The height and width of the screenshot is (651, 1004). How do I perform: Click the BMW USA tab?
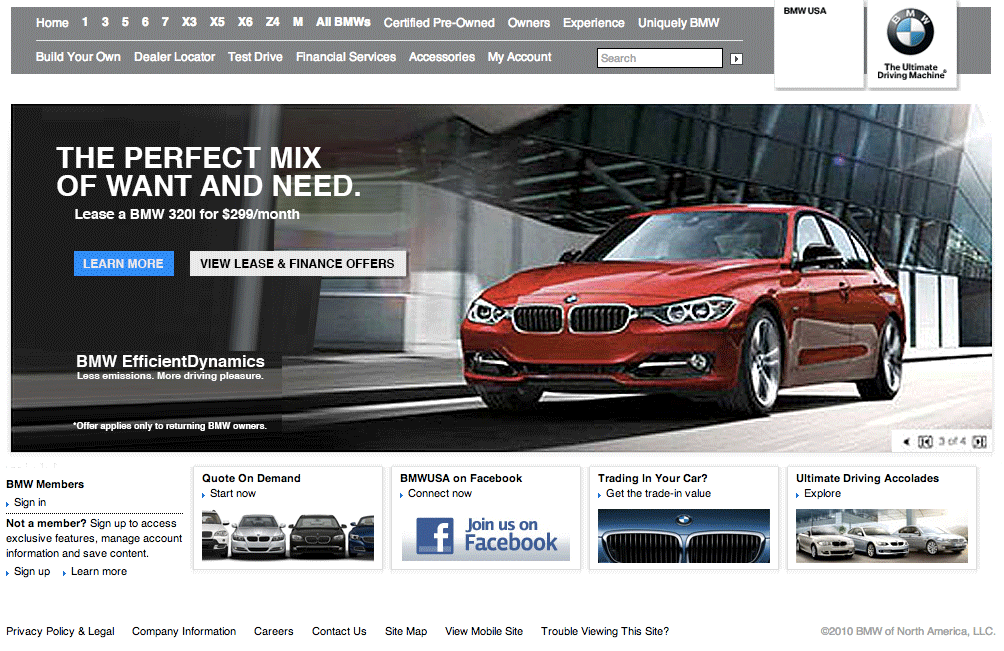[819, 45]
